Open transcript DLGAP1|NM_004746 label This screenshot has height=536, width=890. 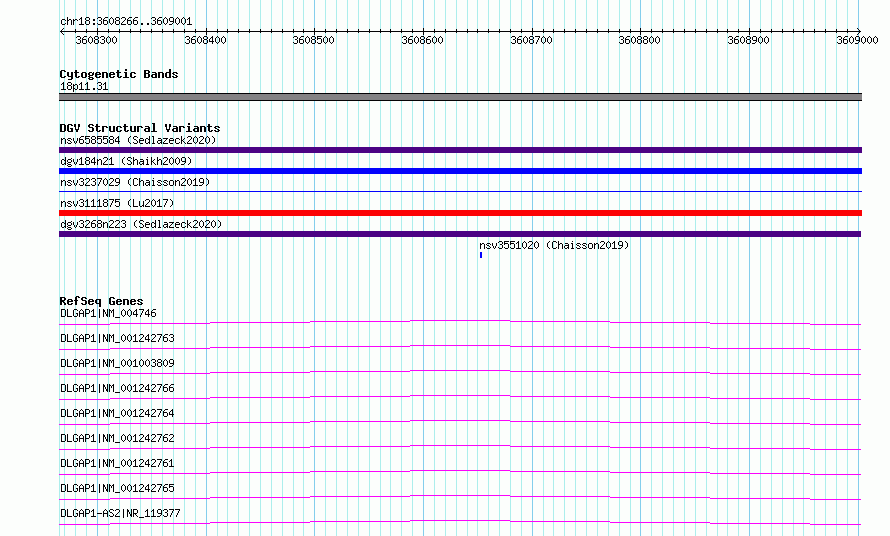108,313
